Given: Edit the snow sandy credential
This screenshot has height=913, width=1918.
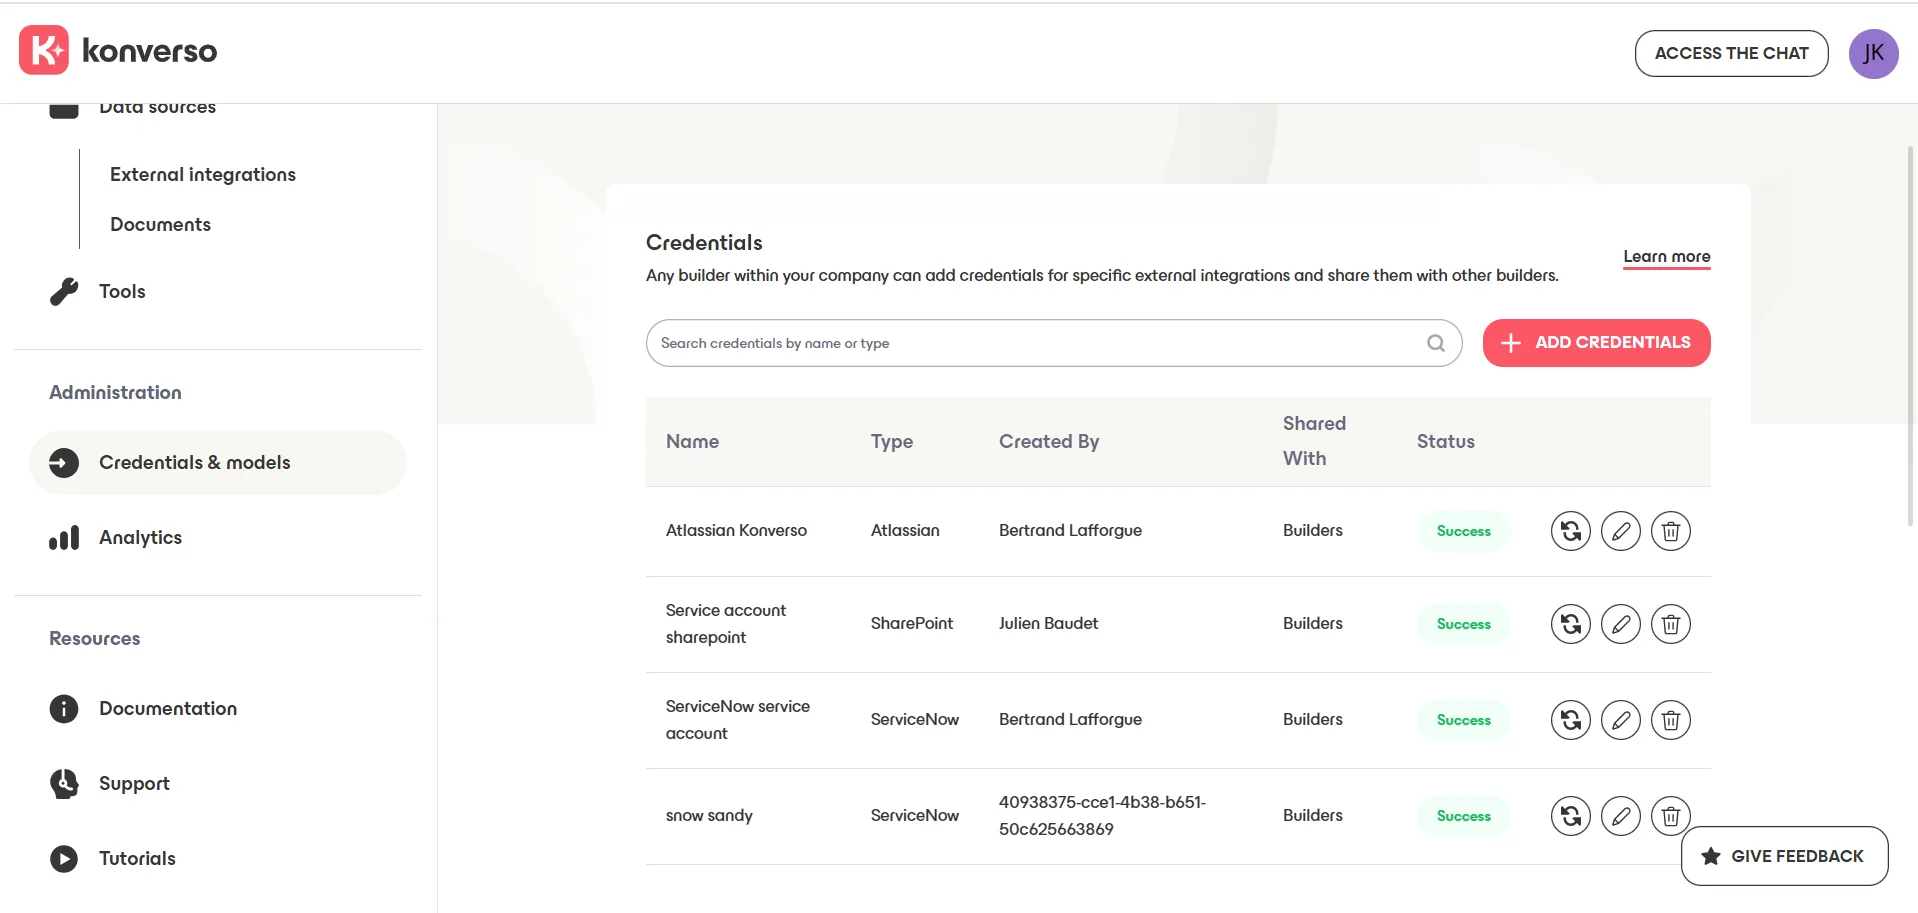Looking at the screenshot, I should click(x=1620, y=816).
